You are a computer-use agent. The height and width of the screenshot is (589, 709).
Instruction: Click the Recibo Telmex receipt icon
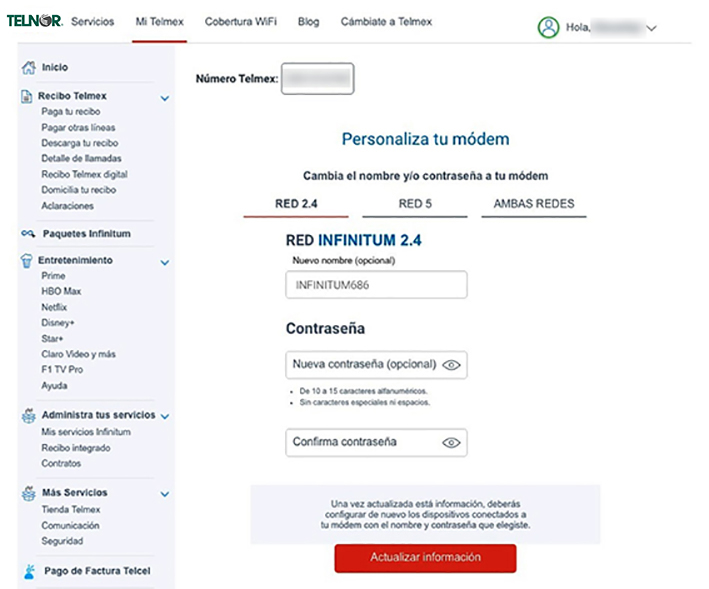tap(28, 97)
